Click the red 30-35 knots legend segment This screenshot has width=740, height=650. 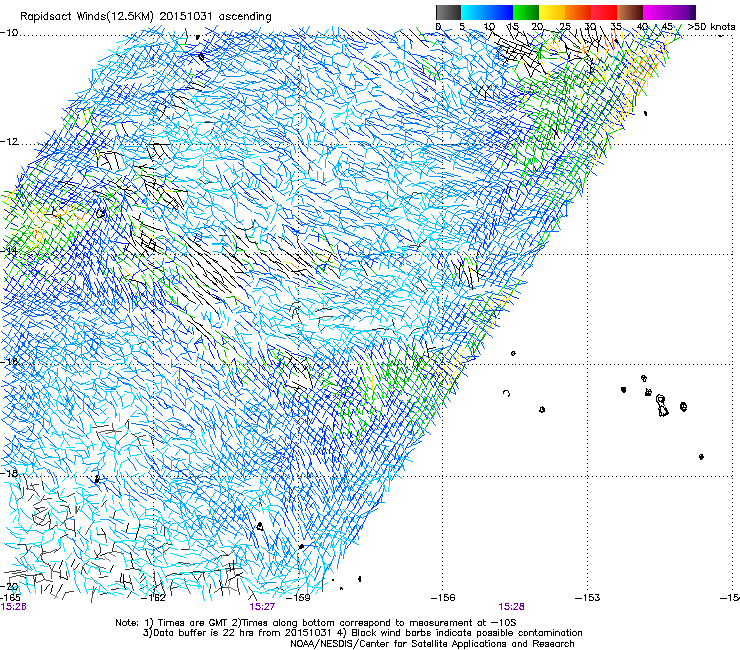[x=604, y=12]
